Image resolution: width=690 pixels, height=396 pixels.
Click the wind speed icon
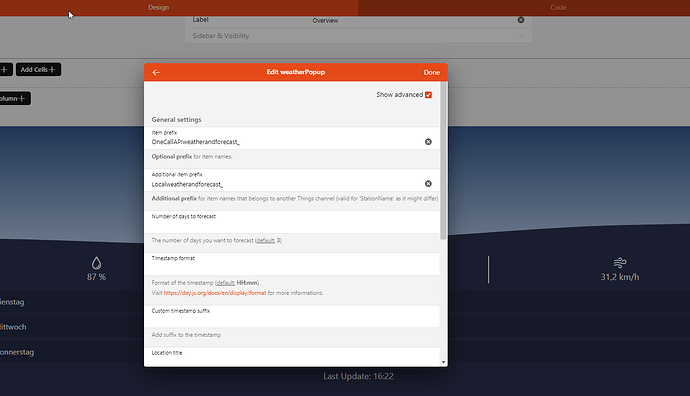pos(620,263)
